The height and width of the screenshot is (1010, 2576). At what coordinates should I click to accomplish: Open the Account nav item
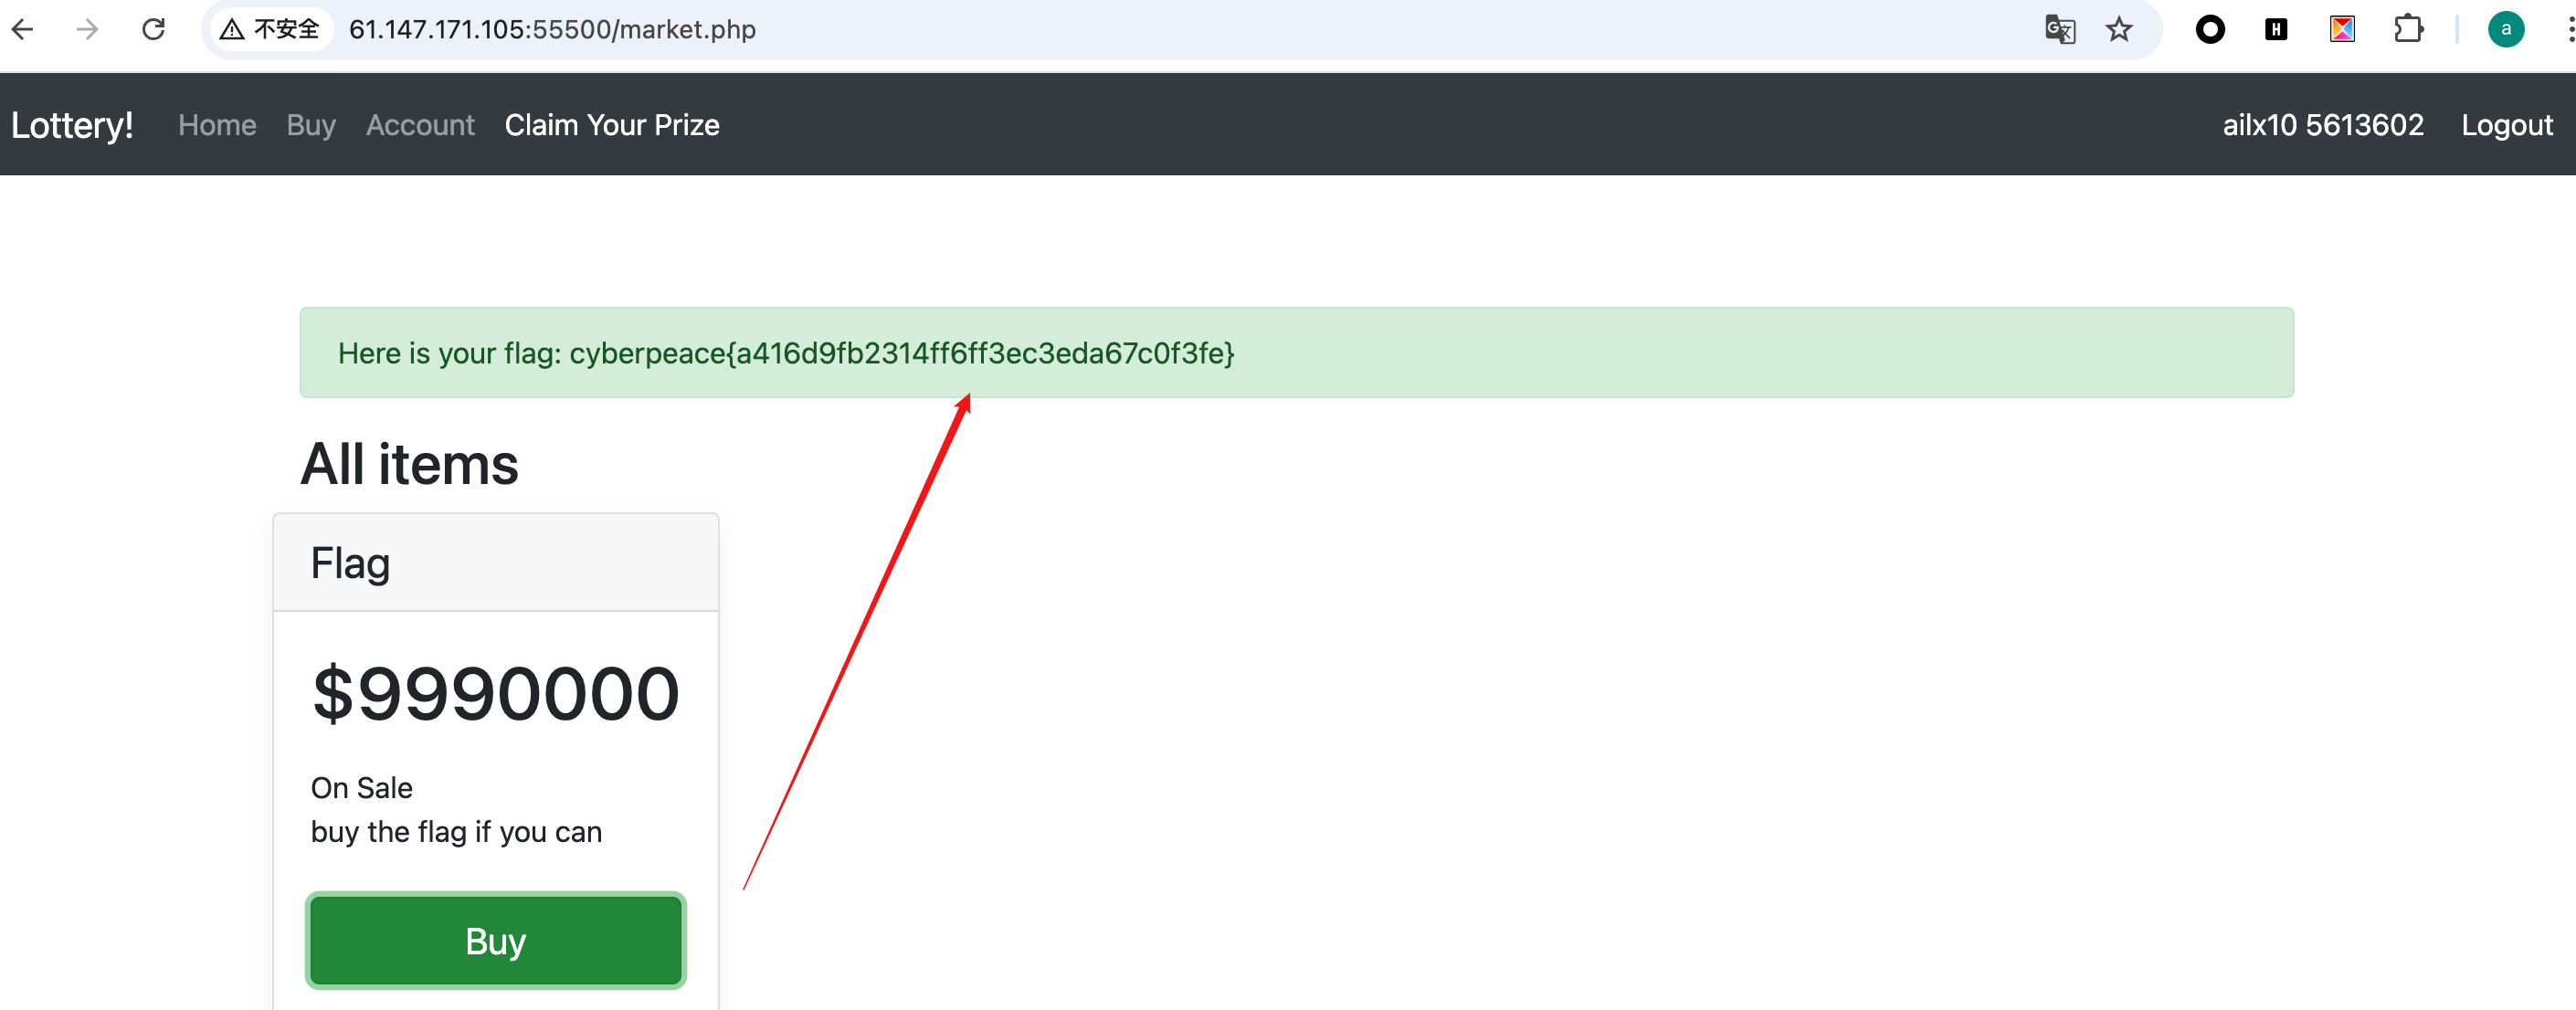click(420, 125)
